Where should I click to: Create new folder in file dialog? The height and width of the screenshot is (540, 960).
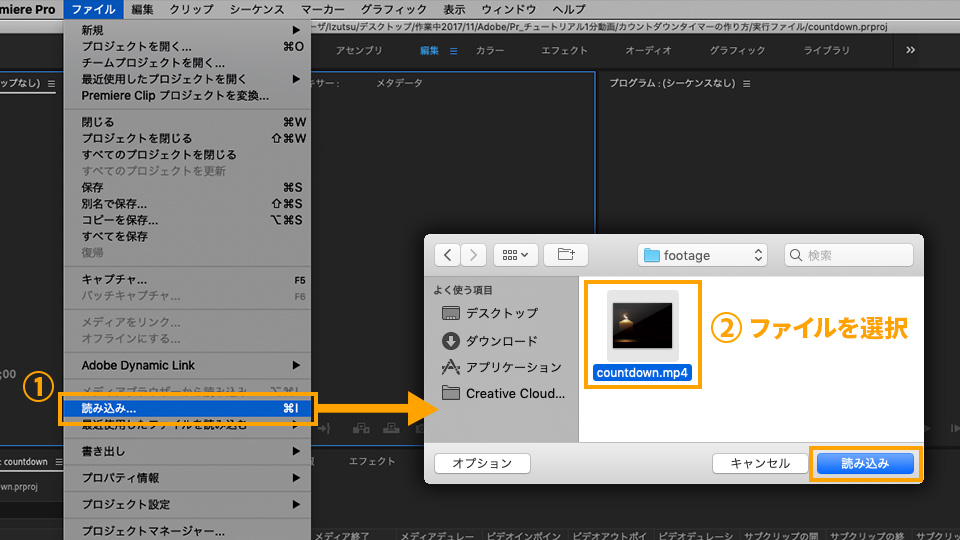coord(566,255)
